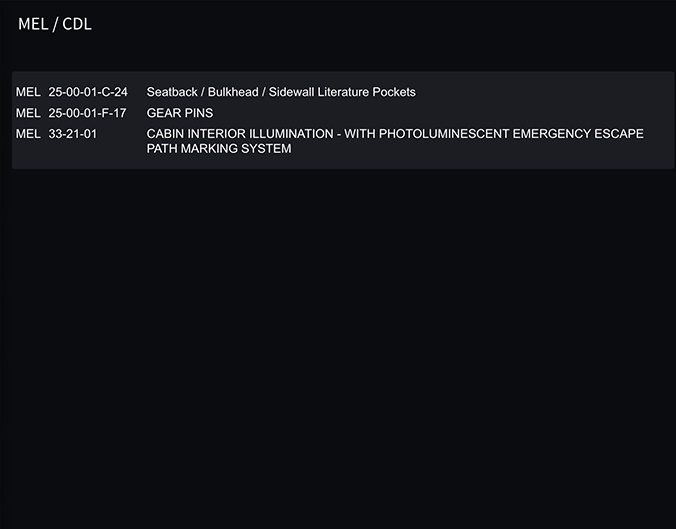Viewport: 676px width, 529px height.
Task: Open the GEAR PINS entry
Action: 180,113
